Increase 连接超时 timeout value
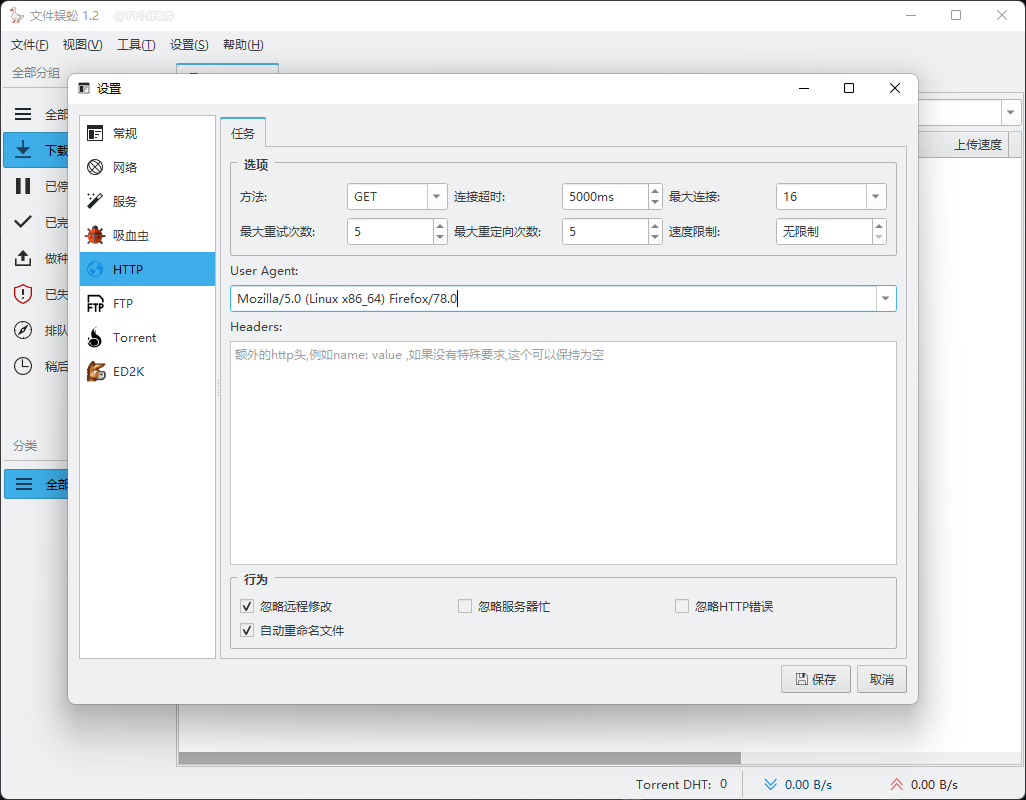 point(655,191)
